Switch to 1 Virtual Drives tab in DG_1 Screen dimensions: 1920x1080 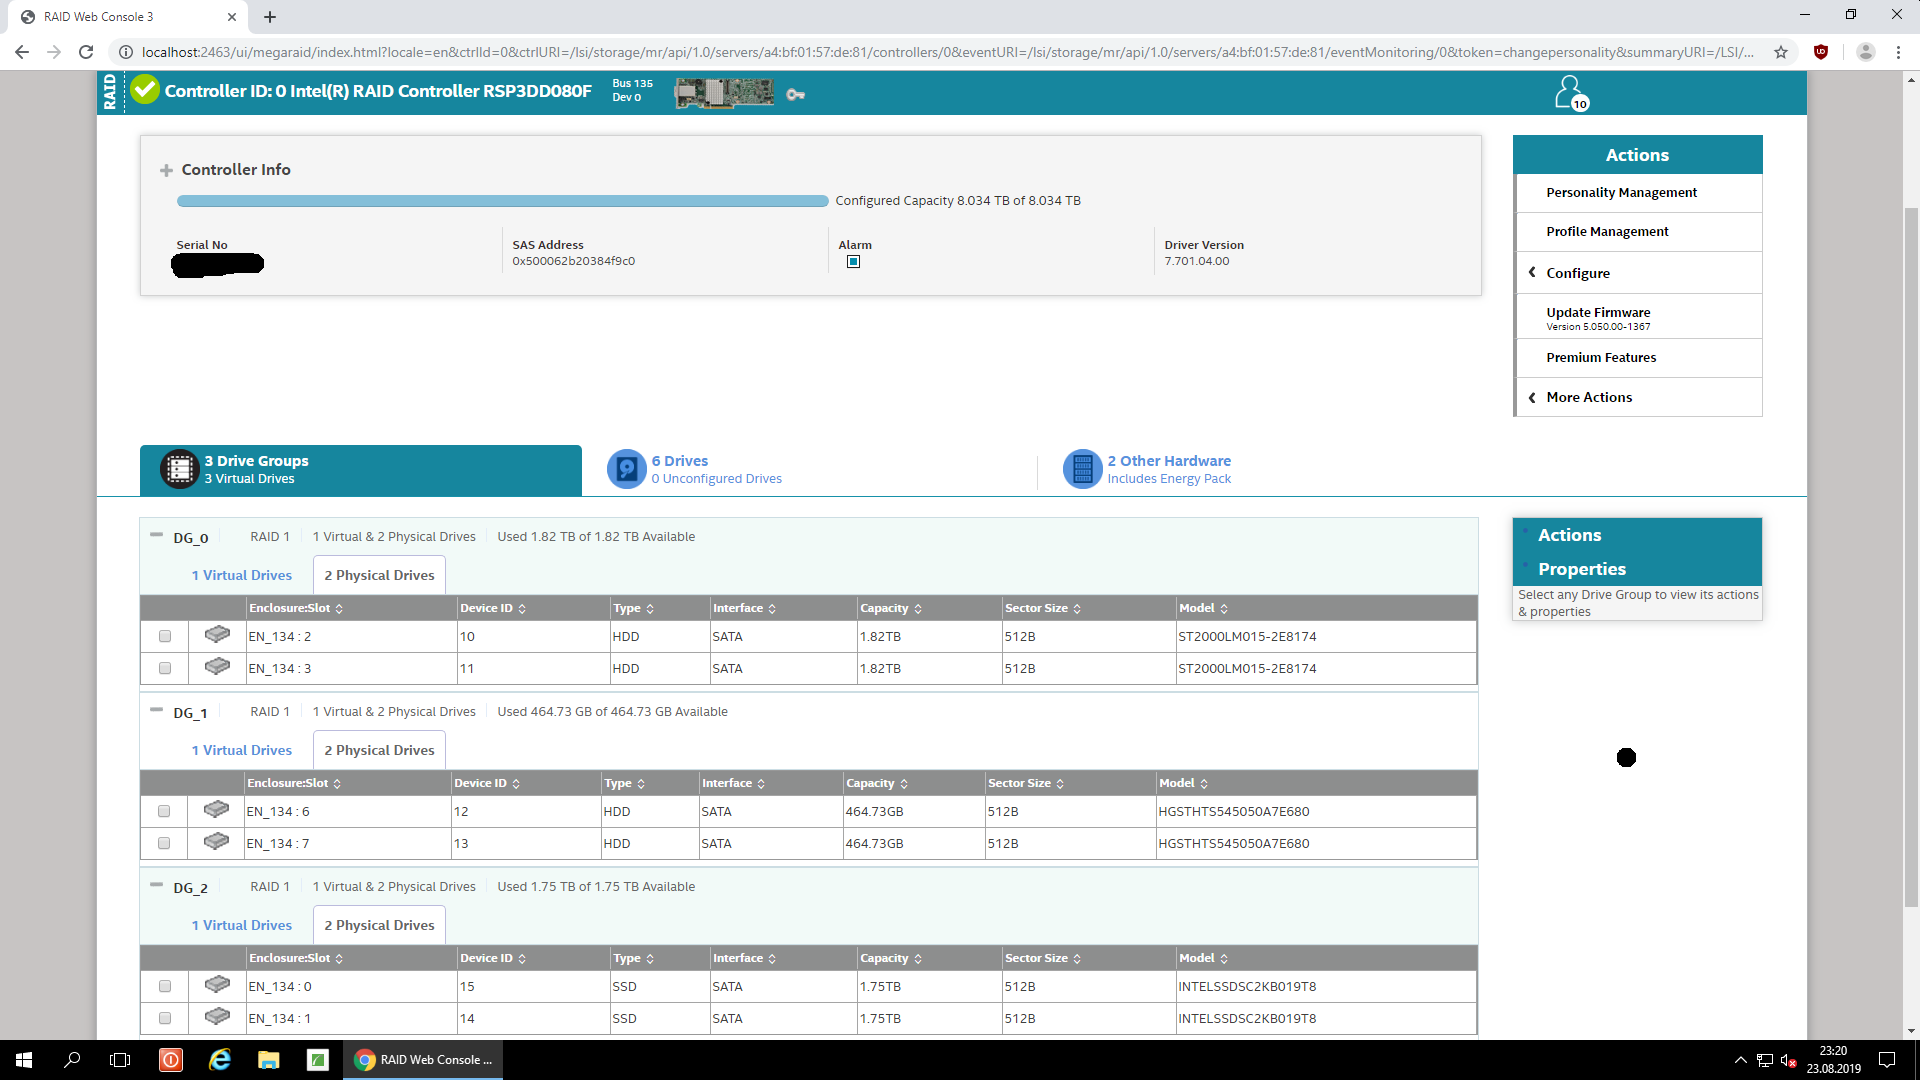pyautogui.click(x=241, y=750)
